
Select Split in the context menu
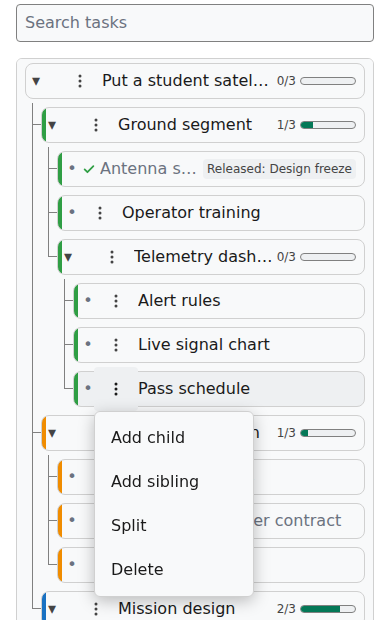click(x=174, y=525)
